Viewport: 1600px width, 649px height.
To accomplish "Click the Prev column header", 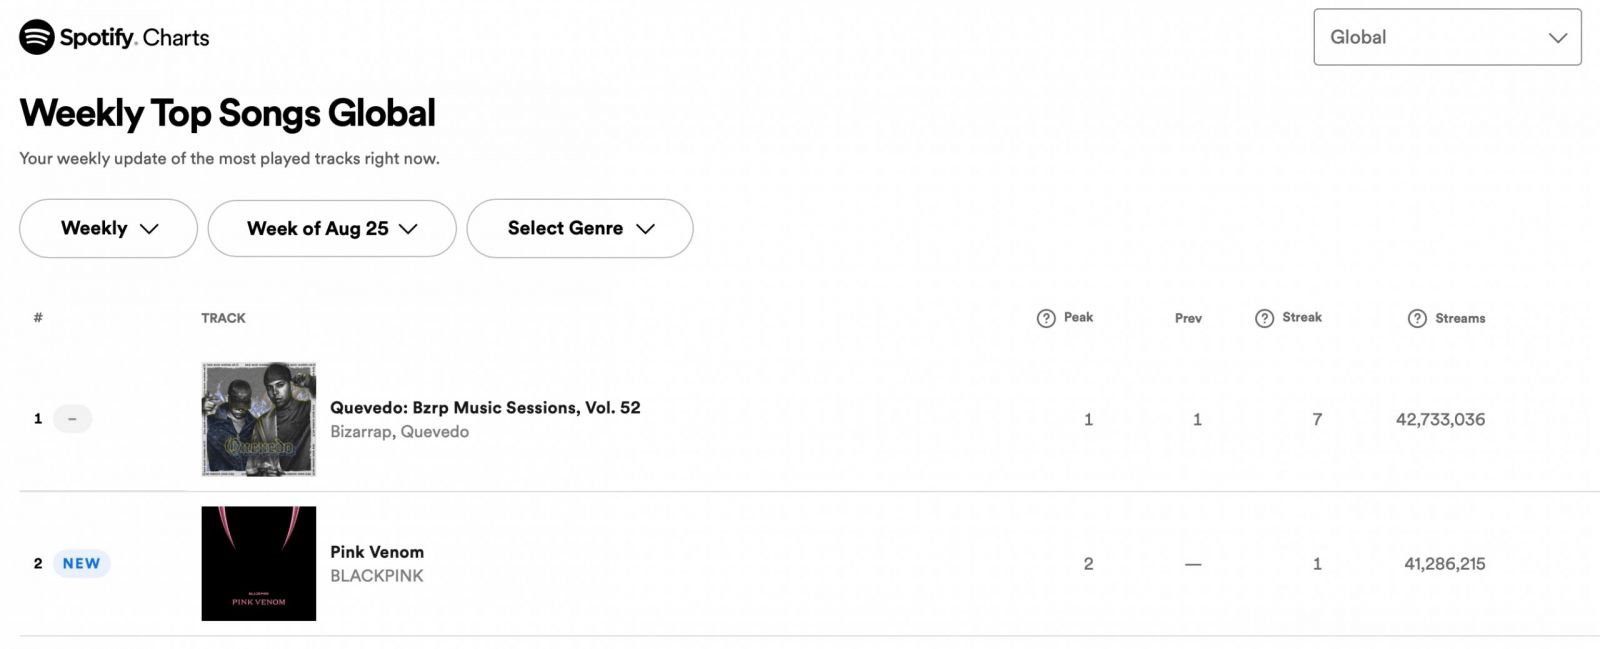I will (1188, 318).
